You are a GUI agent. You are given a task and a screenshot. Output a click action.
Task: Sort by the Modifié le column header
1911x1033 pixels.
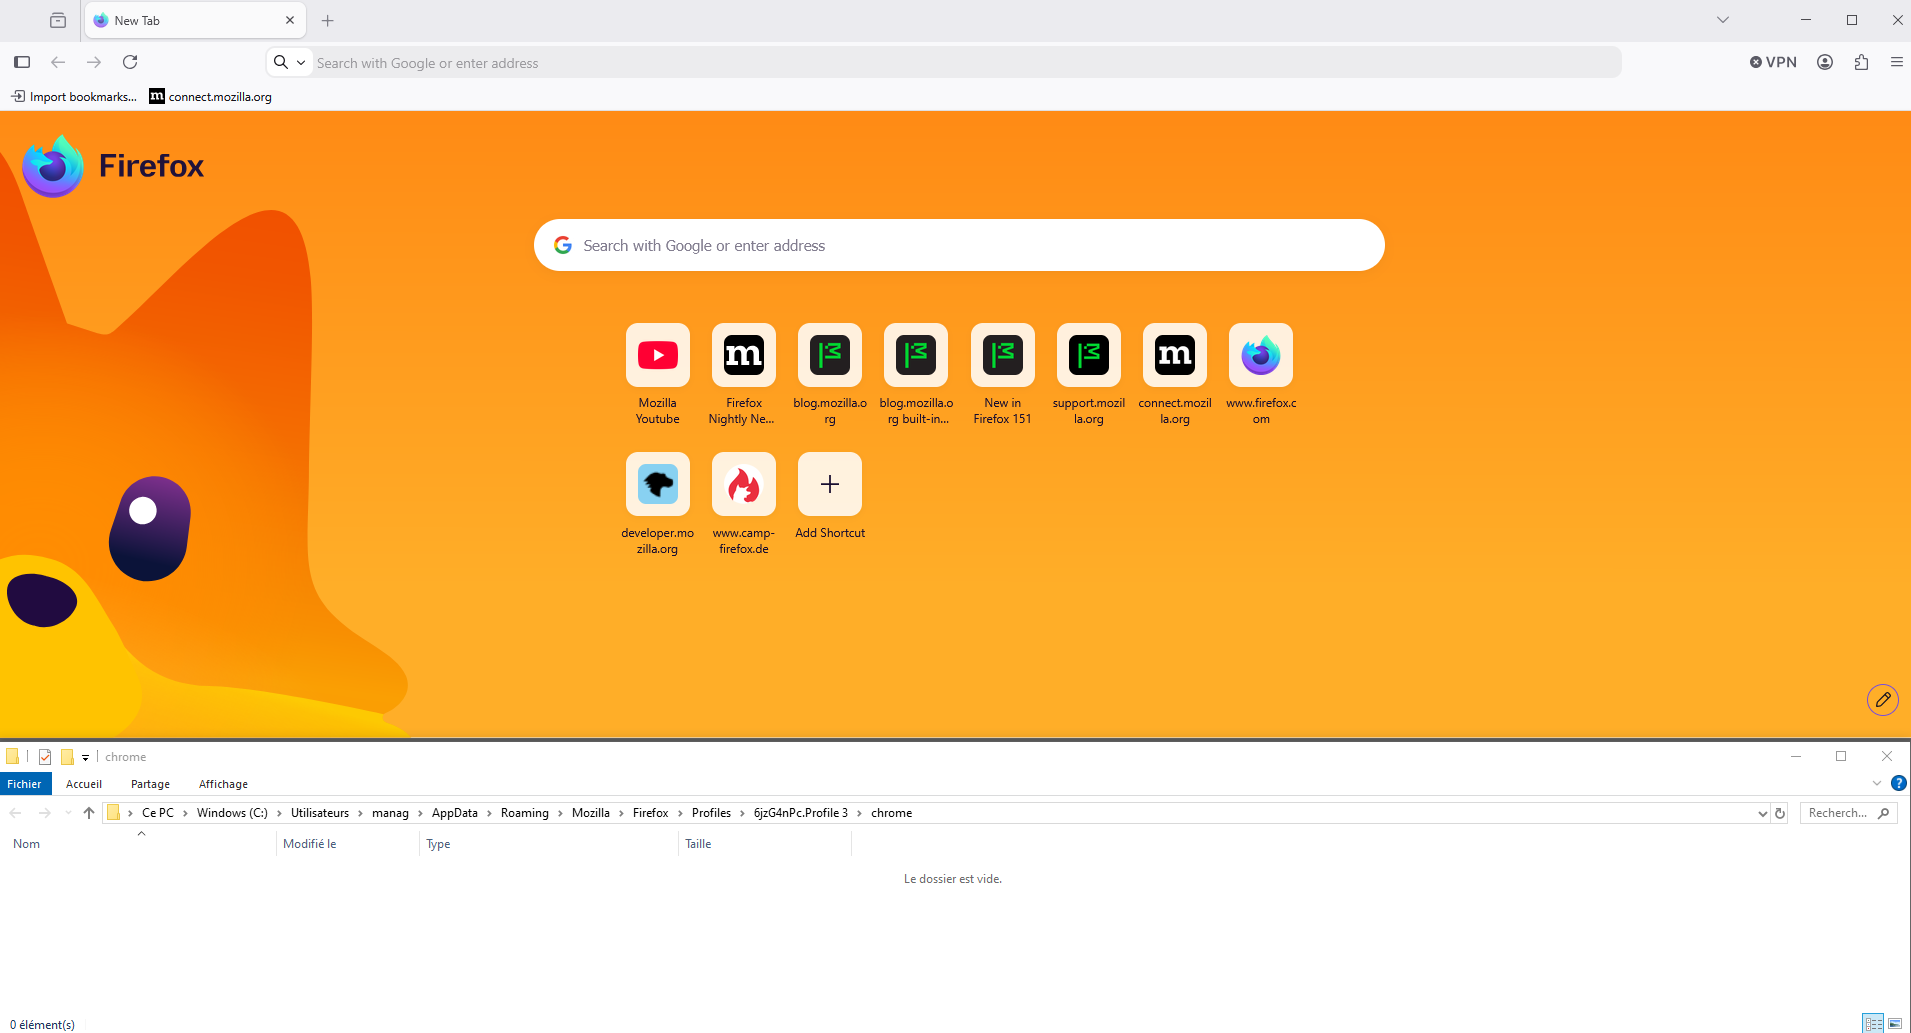click(x=348, y=844)
